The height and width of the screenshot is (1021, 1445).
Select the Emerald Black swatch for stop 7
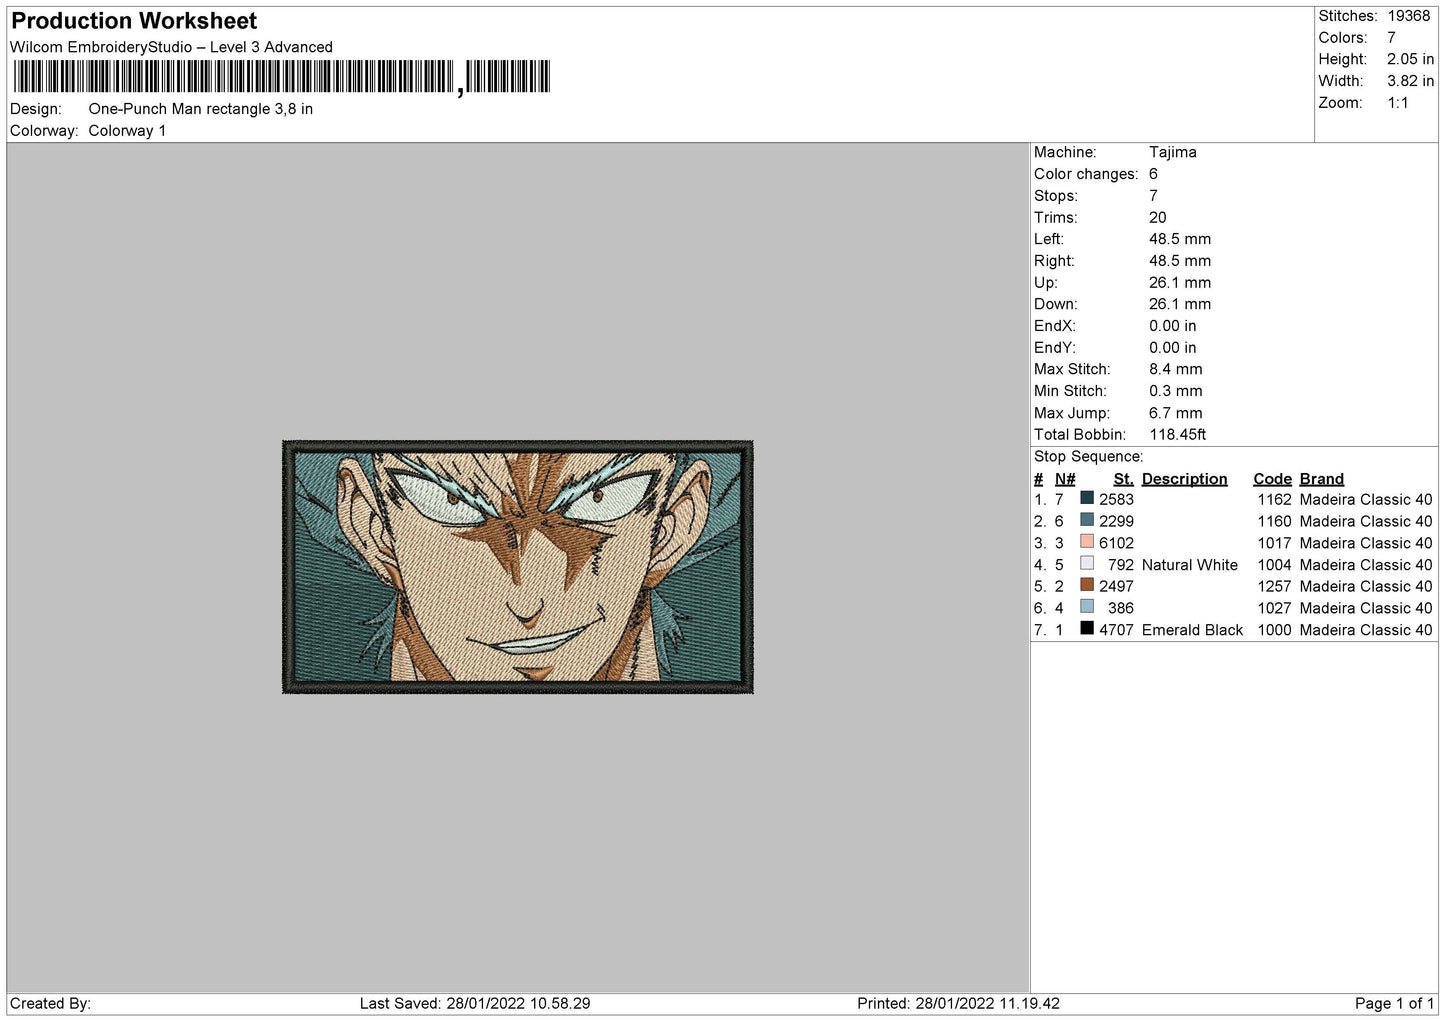[x=1087, y=628]
